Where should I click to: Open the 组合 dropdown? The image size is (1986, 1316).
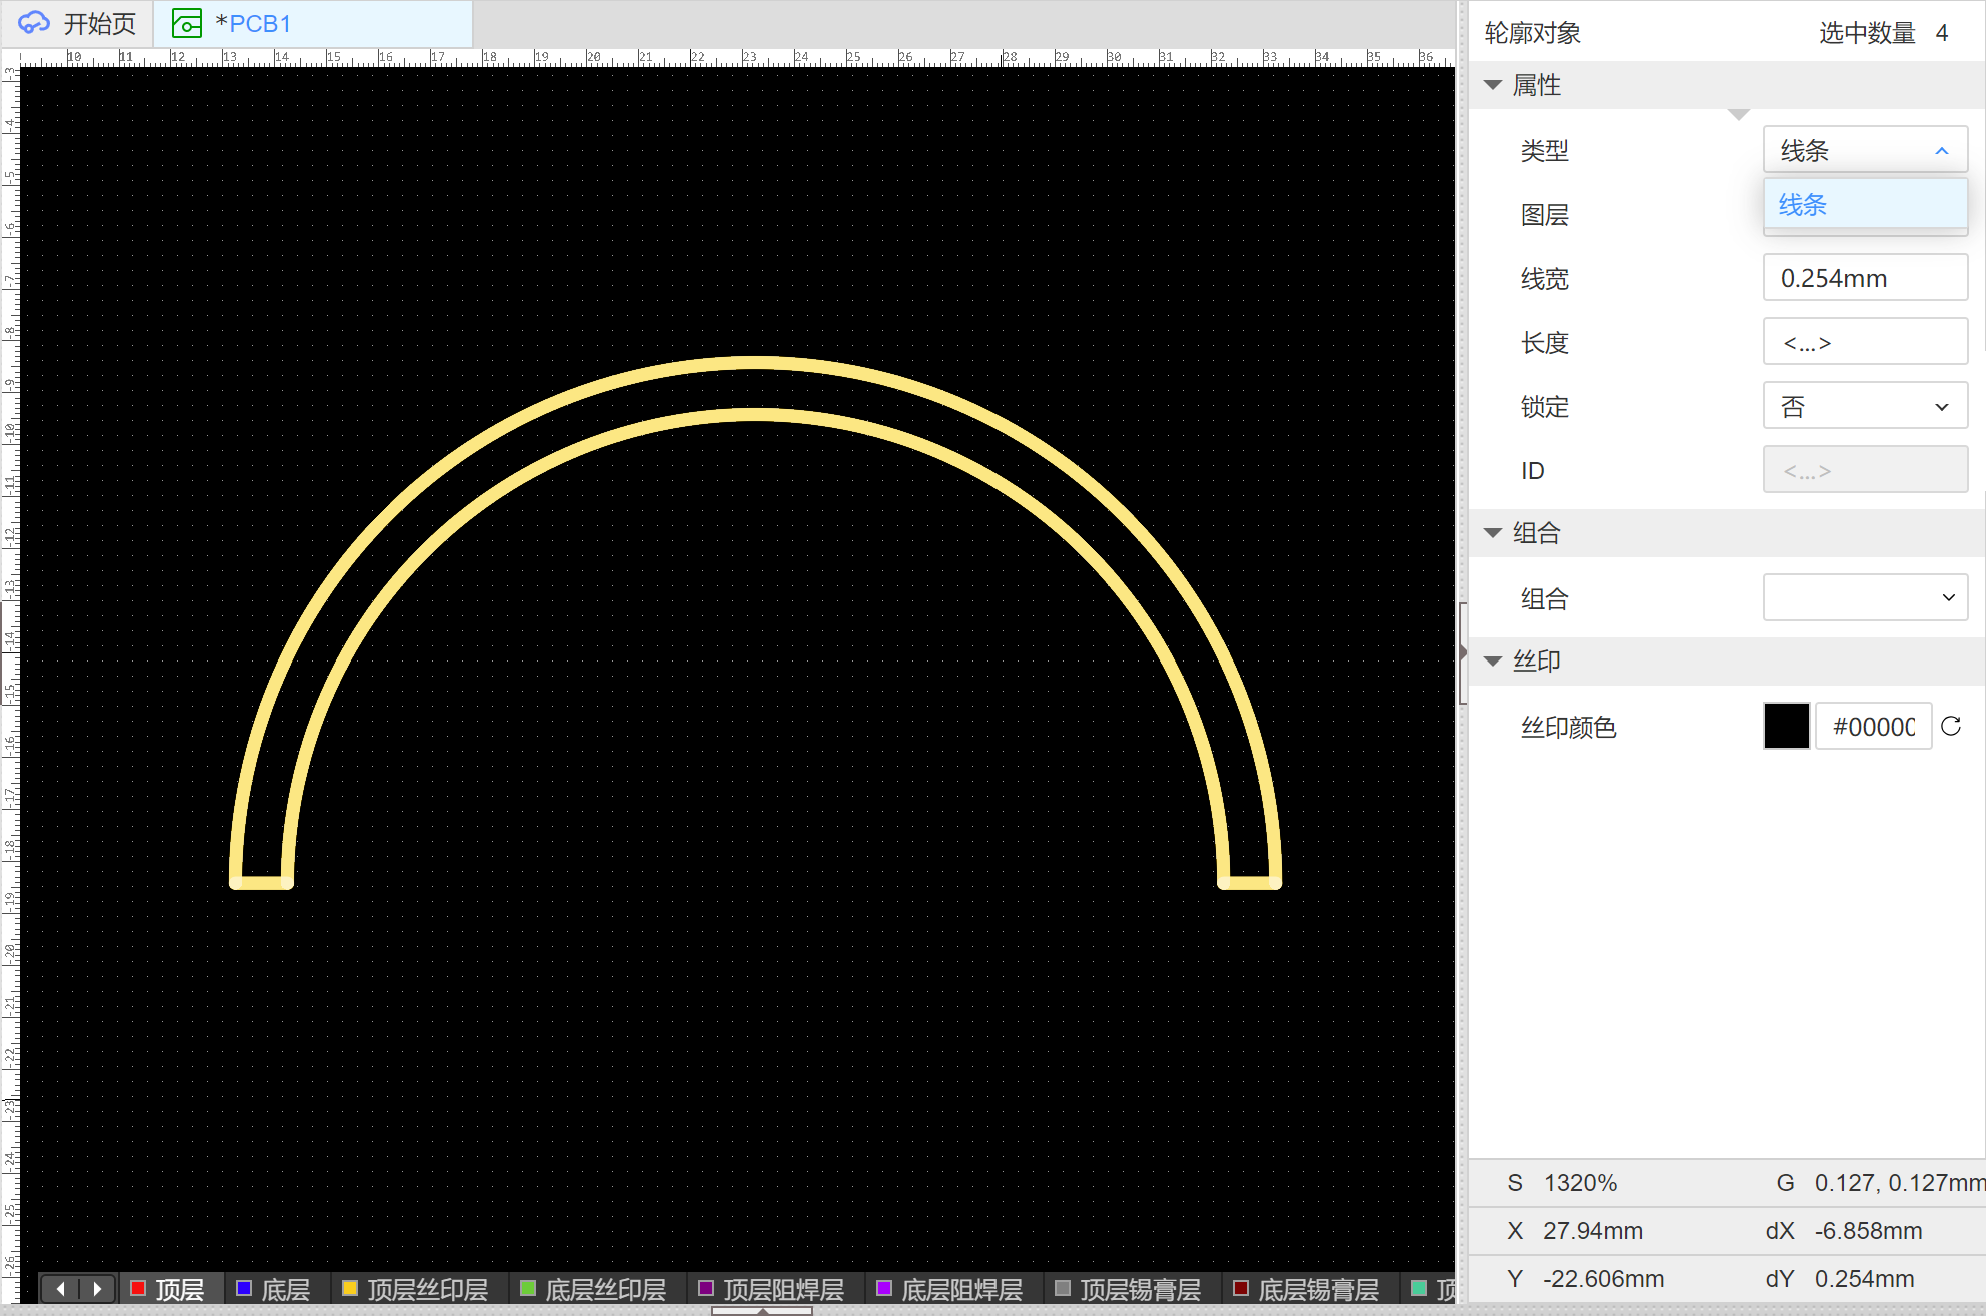pos(1865,597)
